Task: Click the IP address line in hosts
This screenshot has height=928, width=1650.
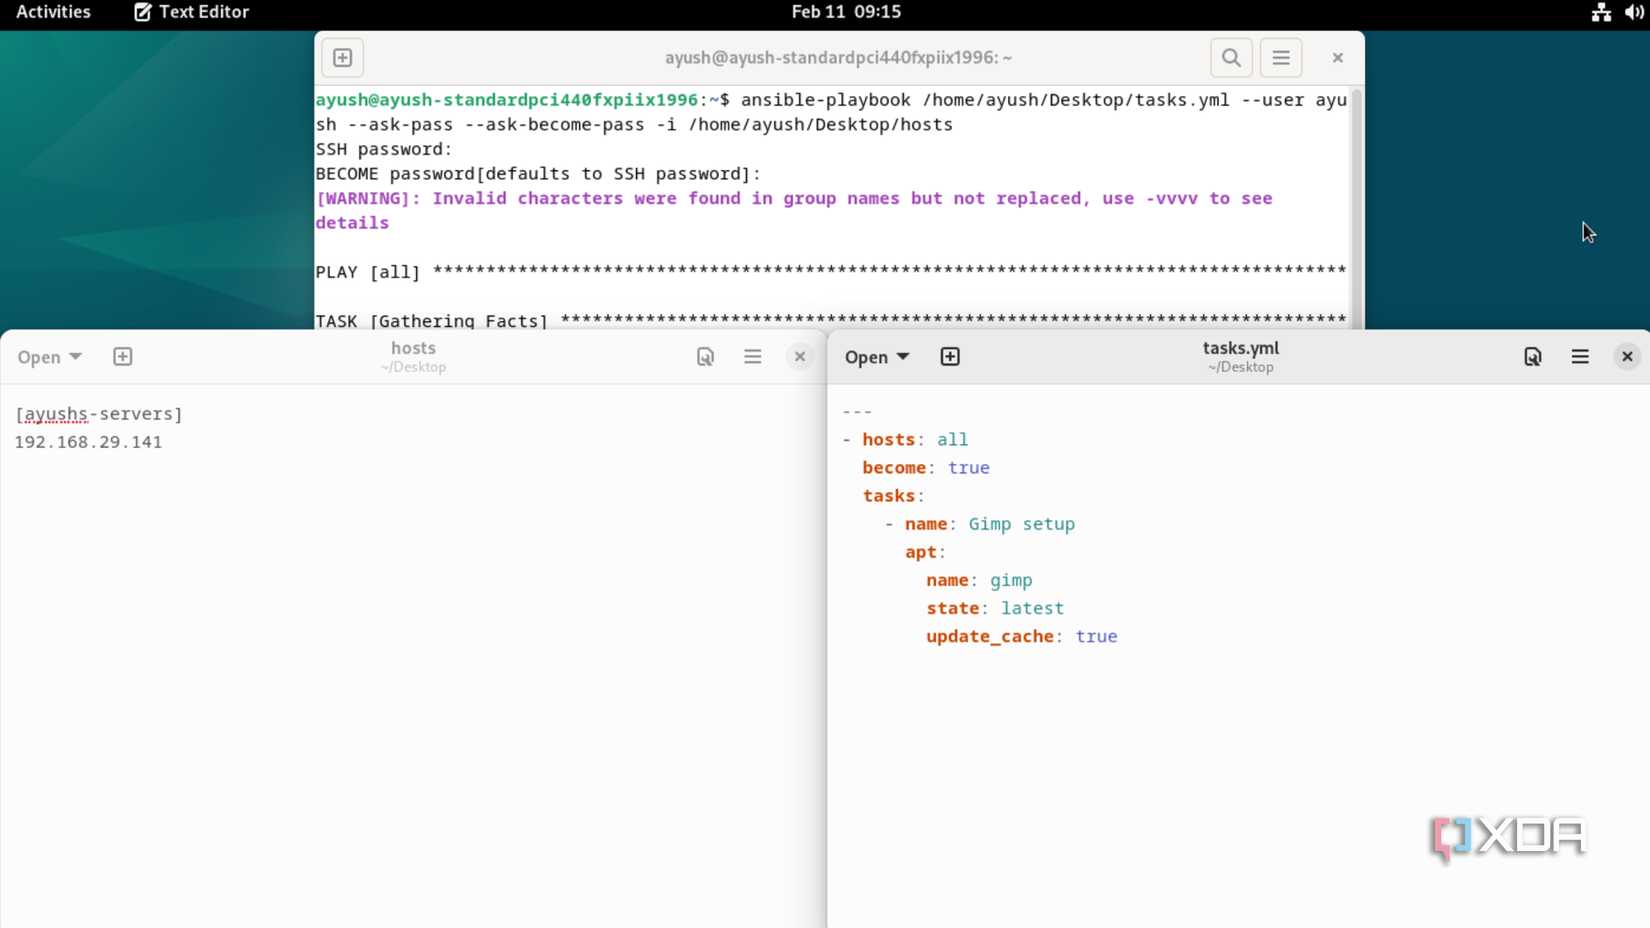Action: click(x=89, y=442)
